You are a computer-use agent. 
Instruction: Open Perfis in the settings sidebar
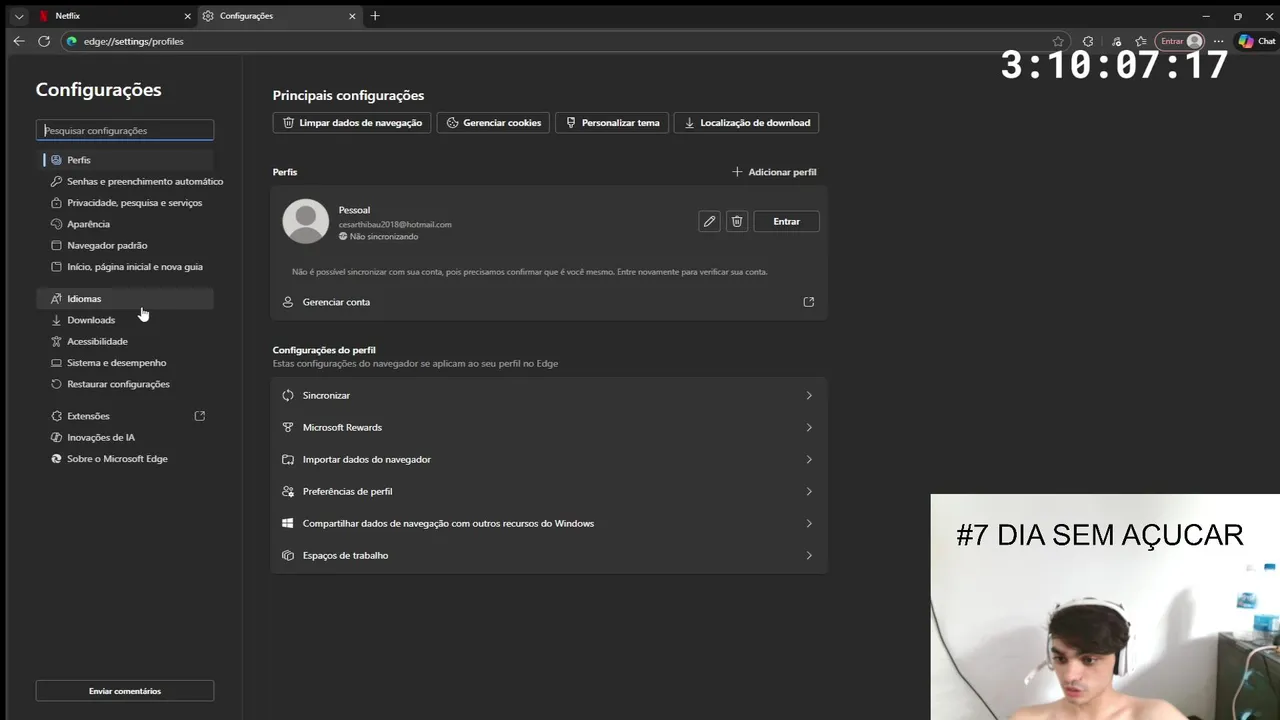coord(125,160)
